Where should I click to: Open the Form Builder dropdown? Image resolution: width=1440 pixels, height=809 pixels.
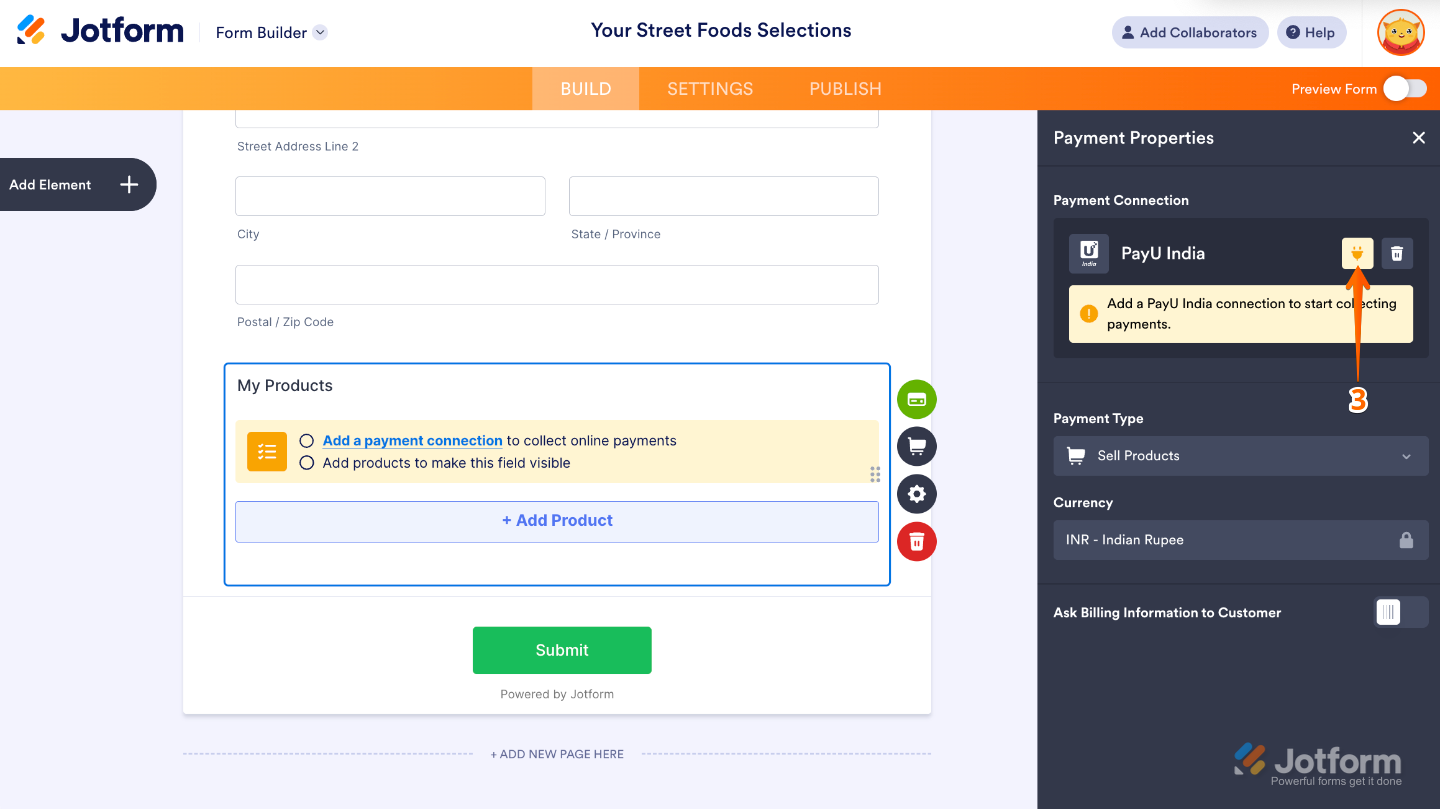click(x=270, y=32)
